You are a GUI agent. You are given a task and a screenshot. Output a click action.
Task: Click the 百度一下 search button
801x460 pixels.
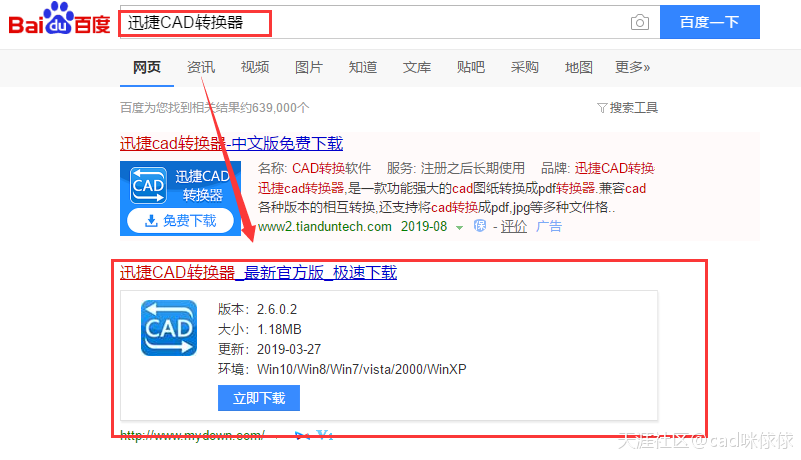point(710,22)
